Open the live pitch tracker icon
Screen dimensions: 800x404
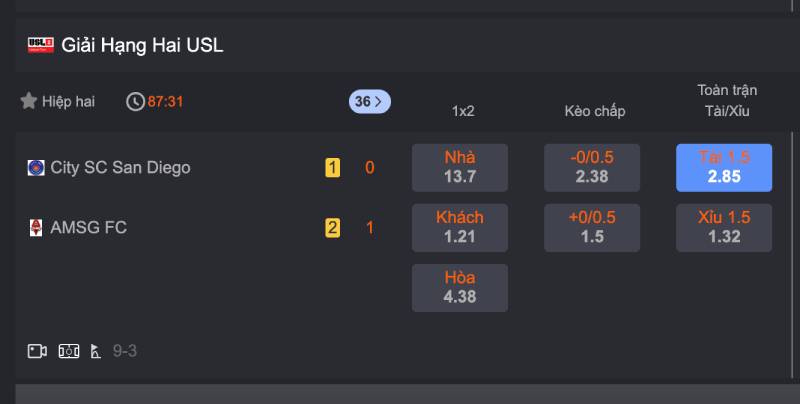[69, 351]
